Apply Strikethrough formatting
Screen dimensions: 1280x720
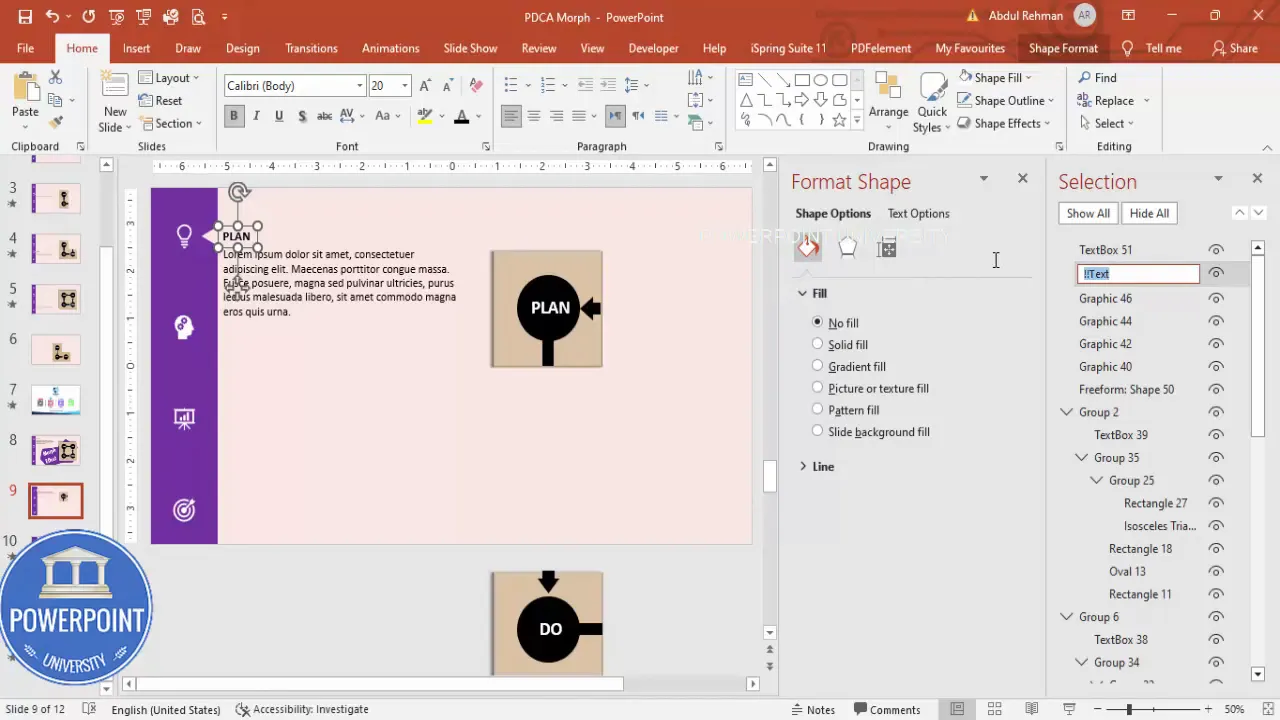point(324,116)
